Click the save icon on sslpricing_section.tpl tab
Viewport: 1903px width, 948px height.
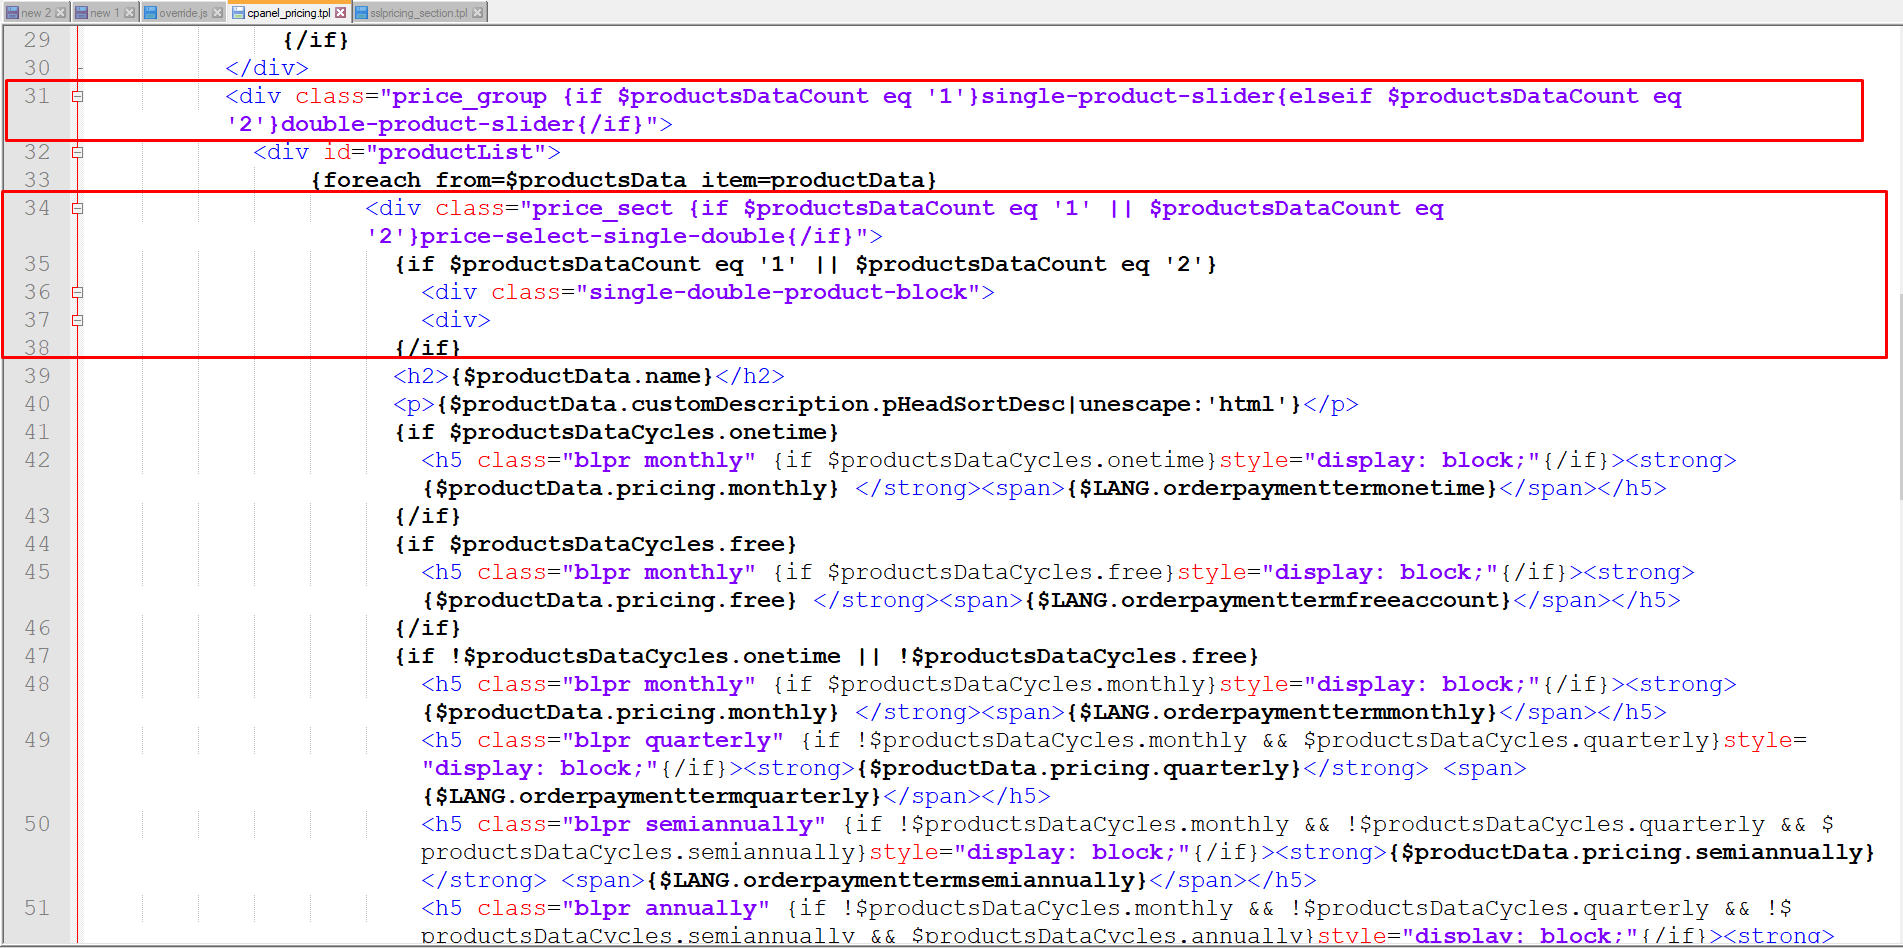tap(361, 13)
